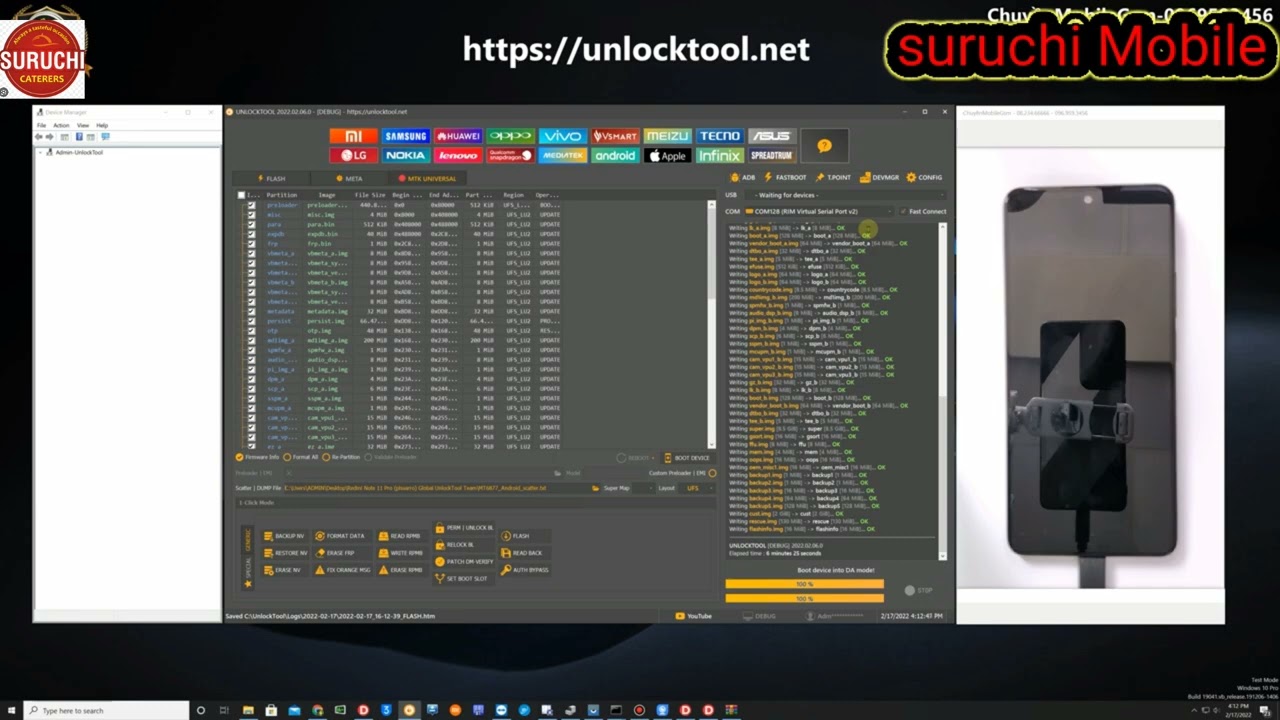Select the Xiaomi MI brand icon
The width and height of the screenshot is (1280, 720).
click(x=354, y=136)
